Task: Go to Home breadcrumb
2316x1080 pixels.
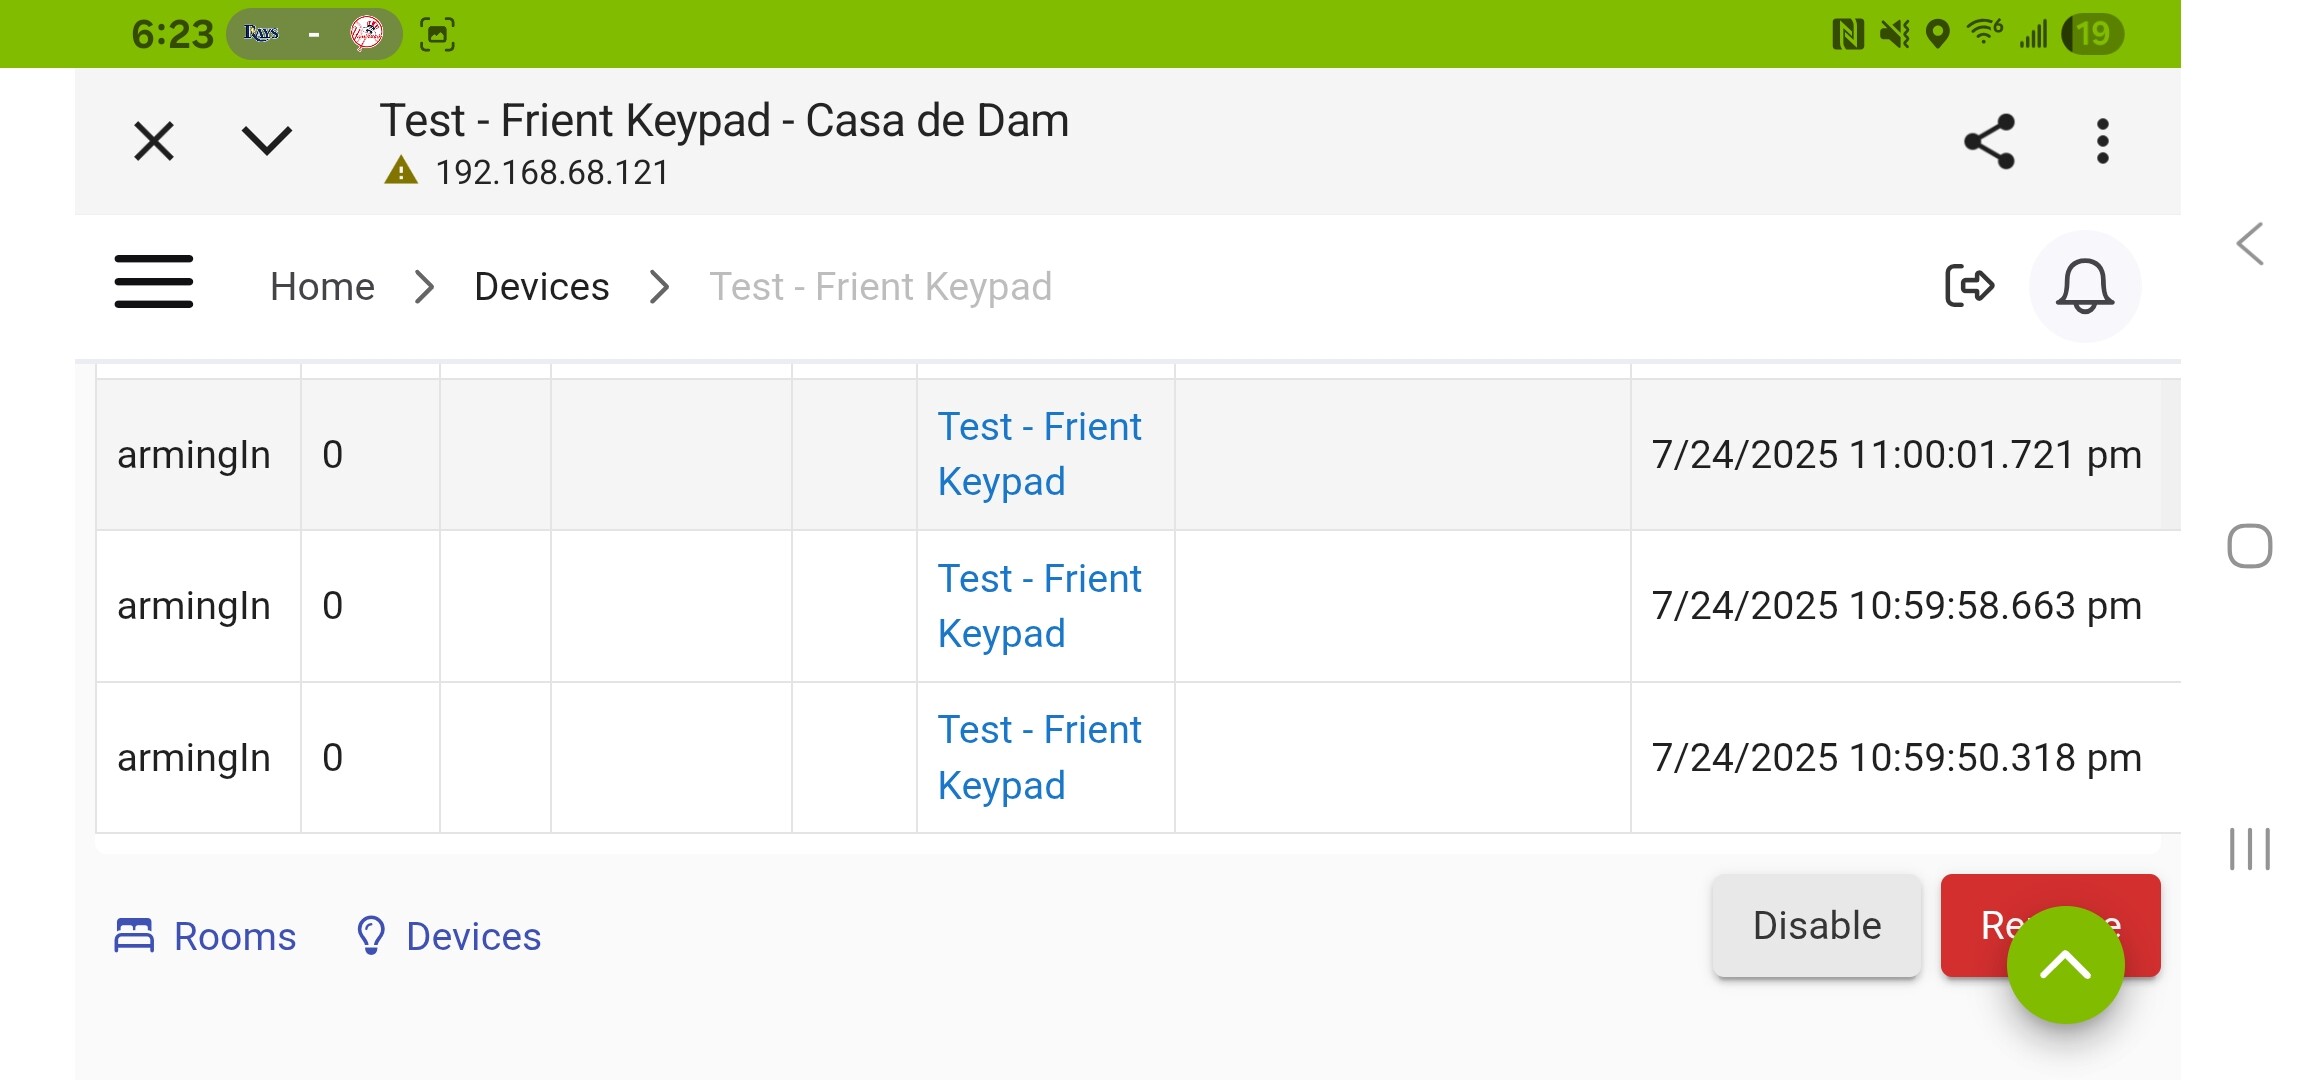Action: click(322, 287)
